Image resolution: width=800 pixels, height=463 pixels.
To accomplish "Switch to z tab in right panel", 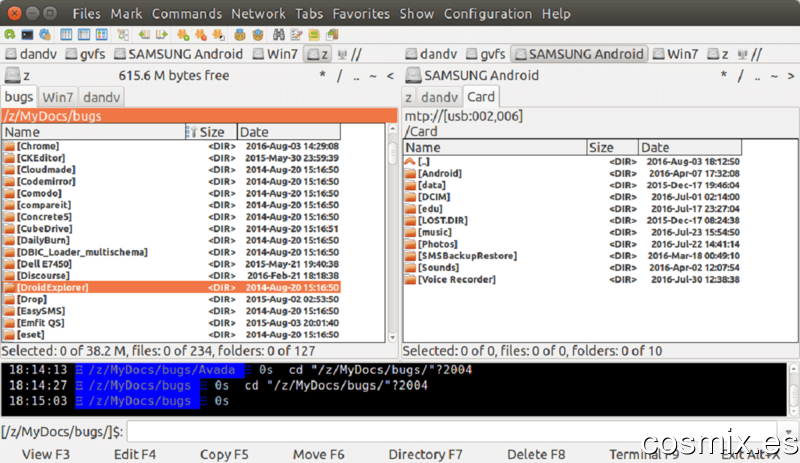I will (409, 97).
